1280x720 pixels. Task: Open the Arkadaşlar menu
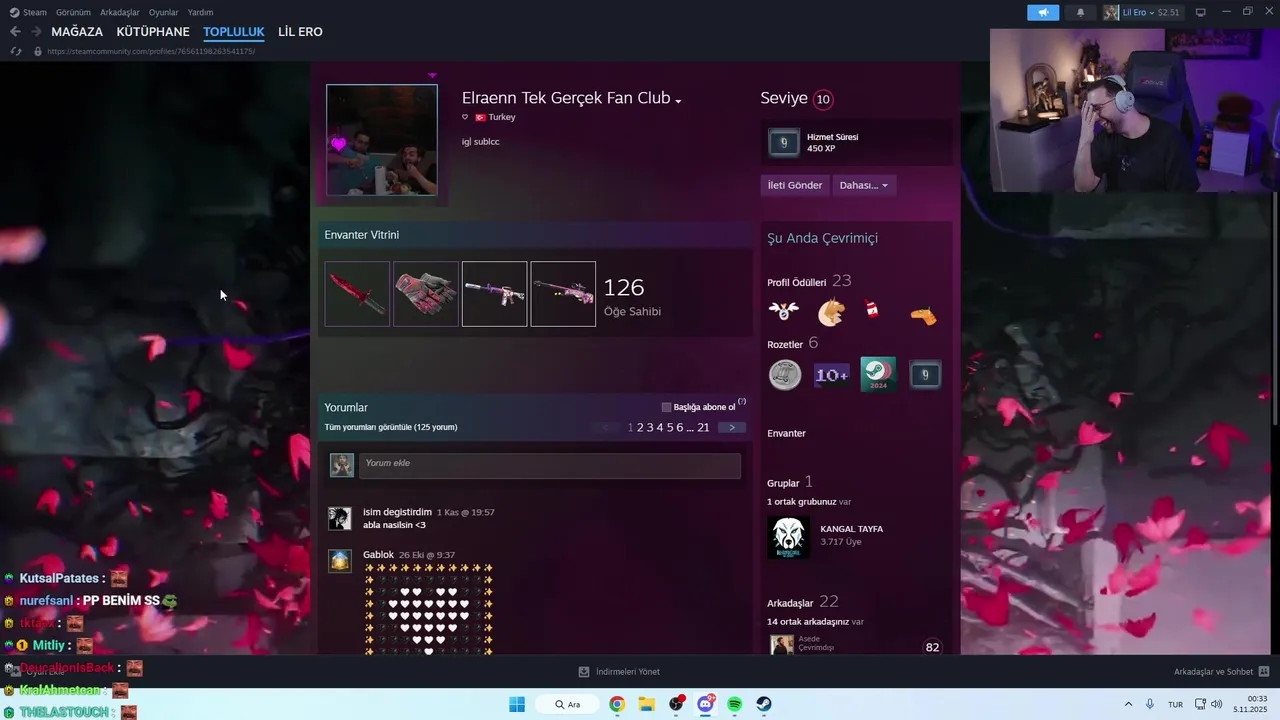[x=120, y=12]
